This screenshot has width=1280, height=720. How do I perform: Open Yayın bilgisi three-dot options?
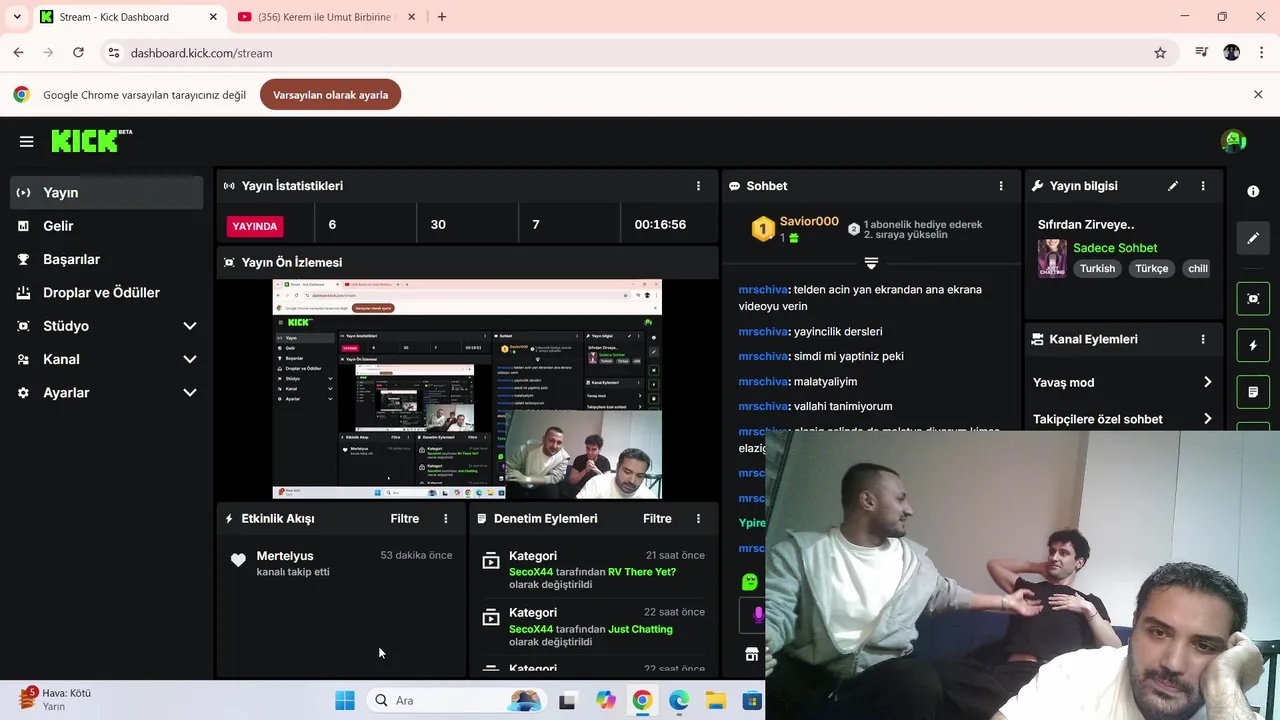(x=1203, y=186)
